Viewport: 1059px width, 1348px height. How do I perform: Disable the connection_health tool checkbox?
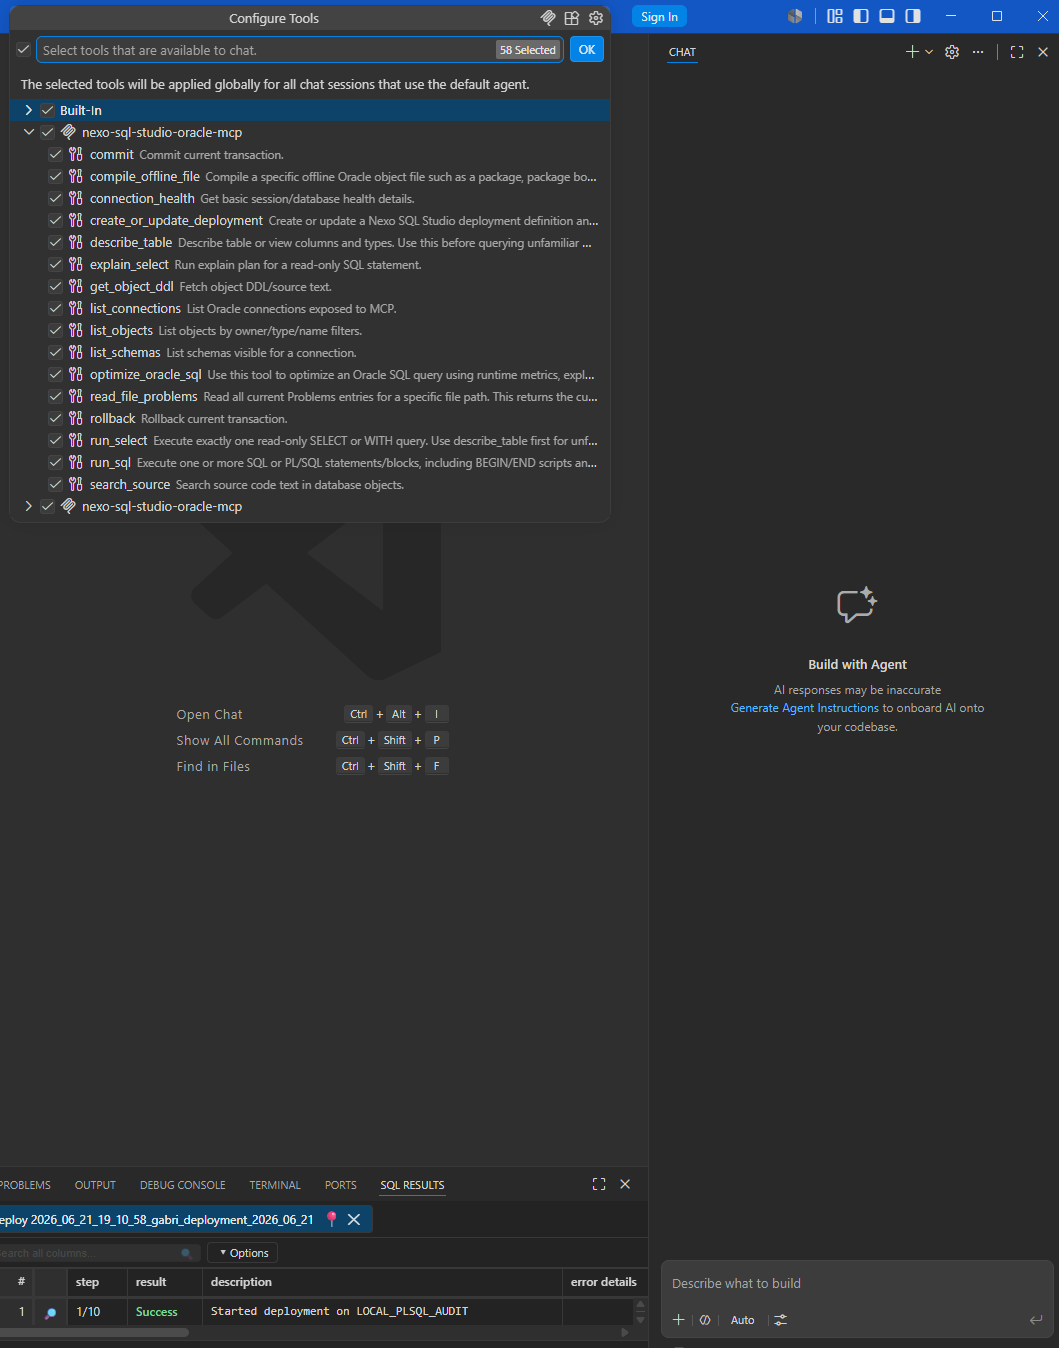coord(56,198)
